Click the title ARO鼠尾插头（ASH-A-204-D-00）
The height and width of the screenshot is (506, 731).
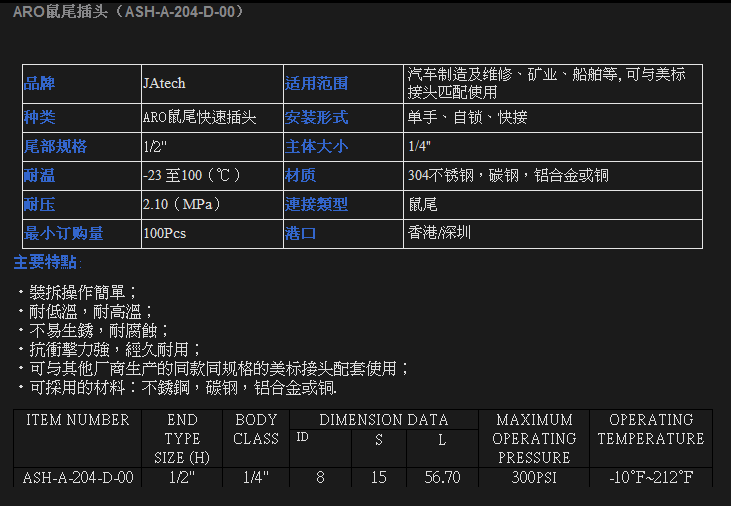[128, 12]
